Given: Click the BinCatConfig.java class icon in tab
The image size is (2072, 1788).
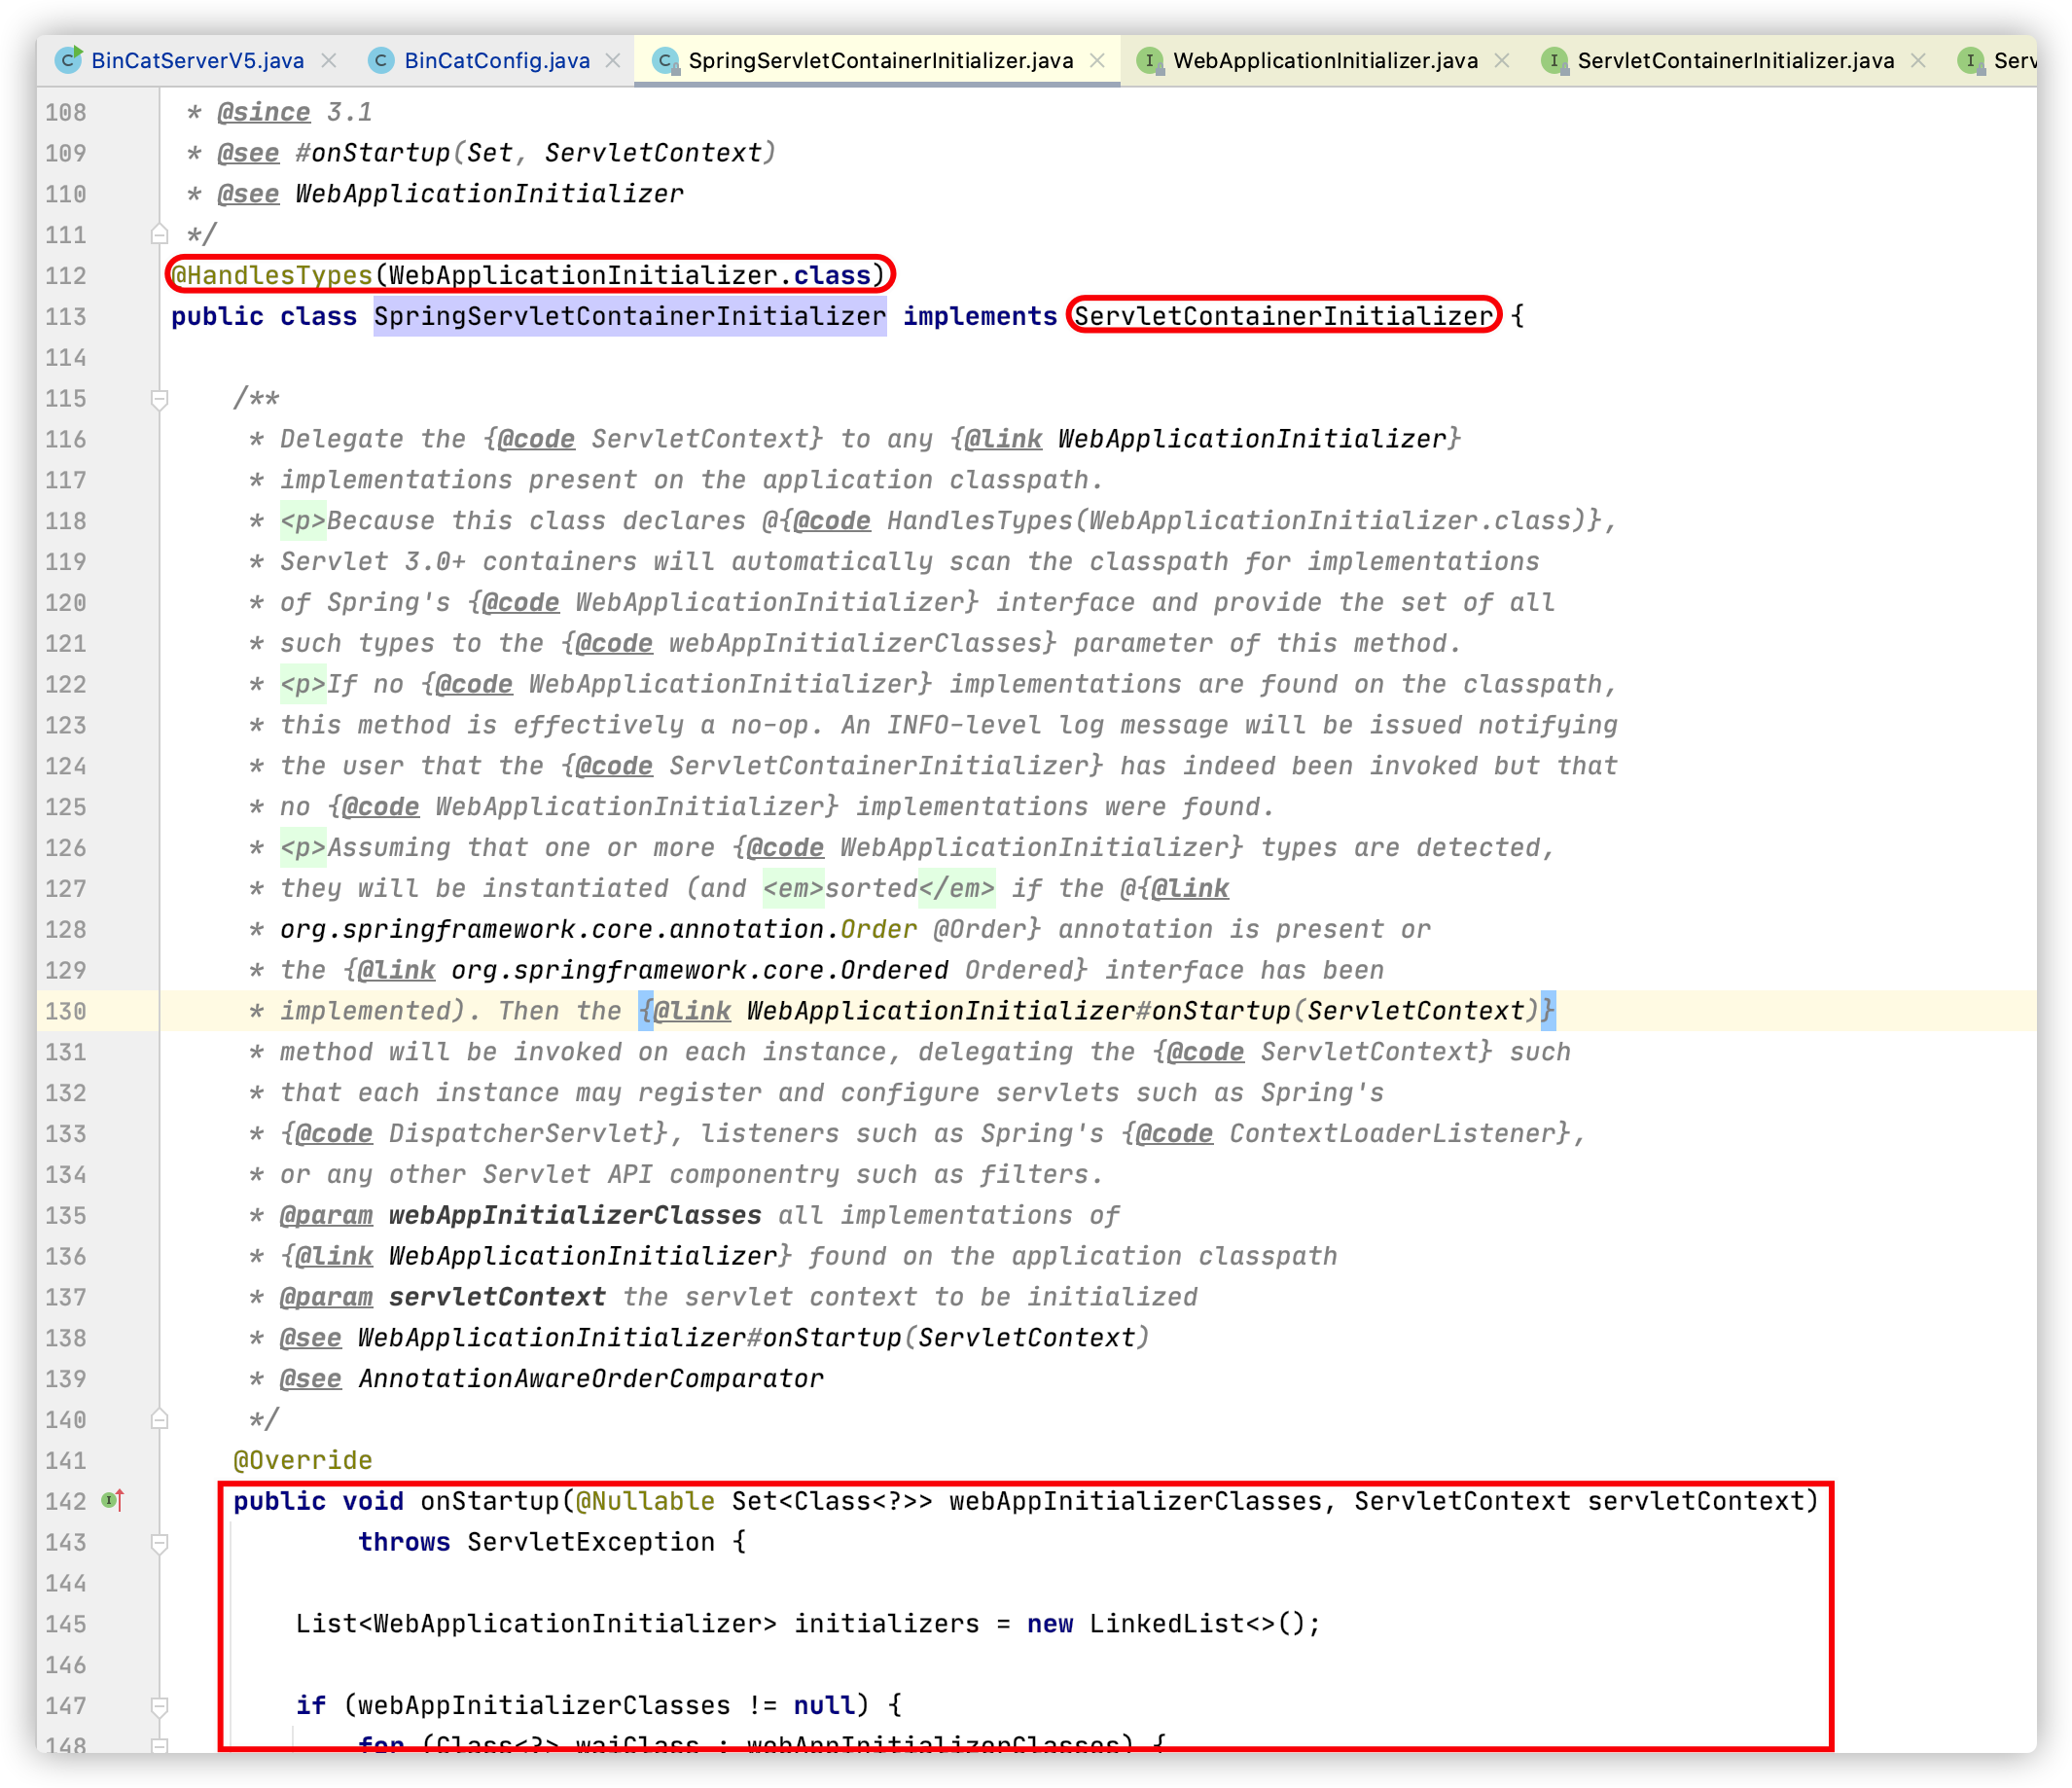Looking at the screenshot, I should click(381, 60).
